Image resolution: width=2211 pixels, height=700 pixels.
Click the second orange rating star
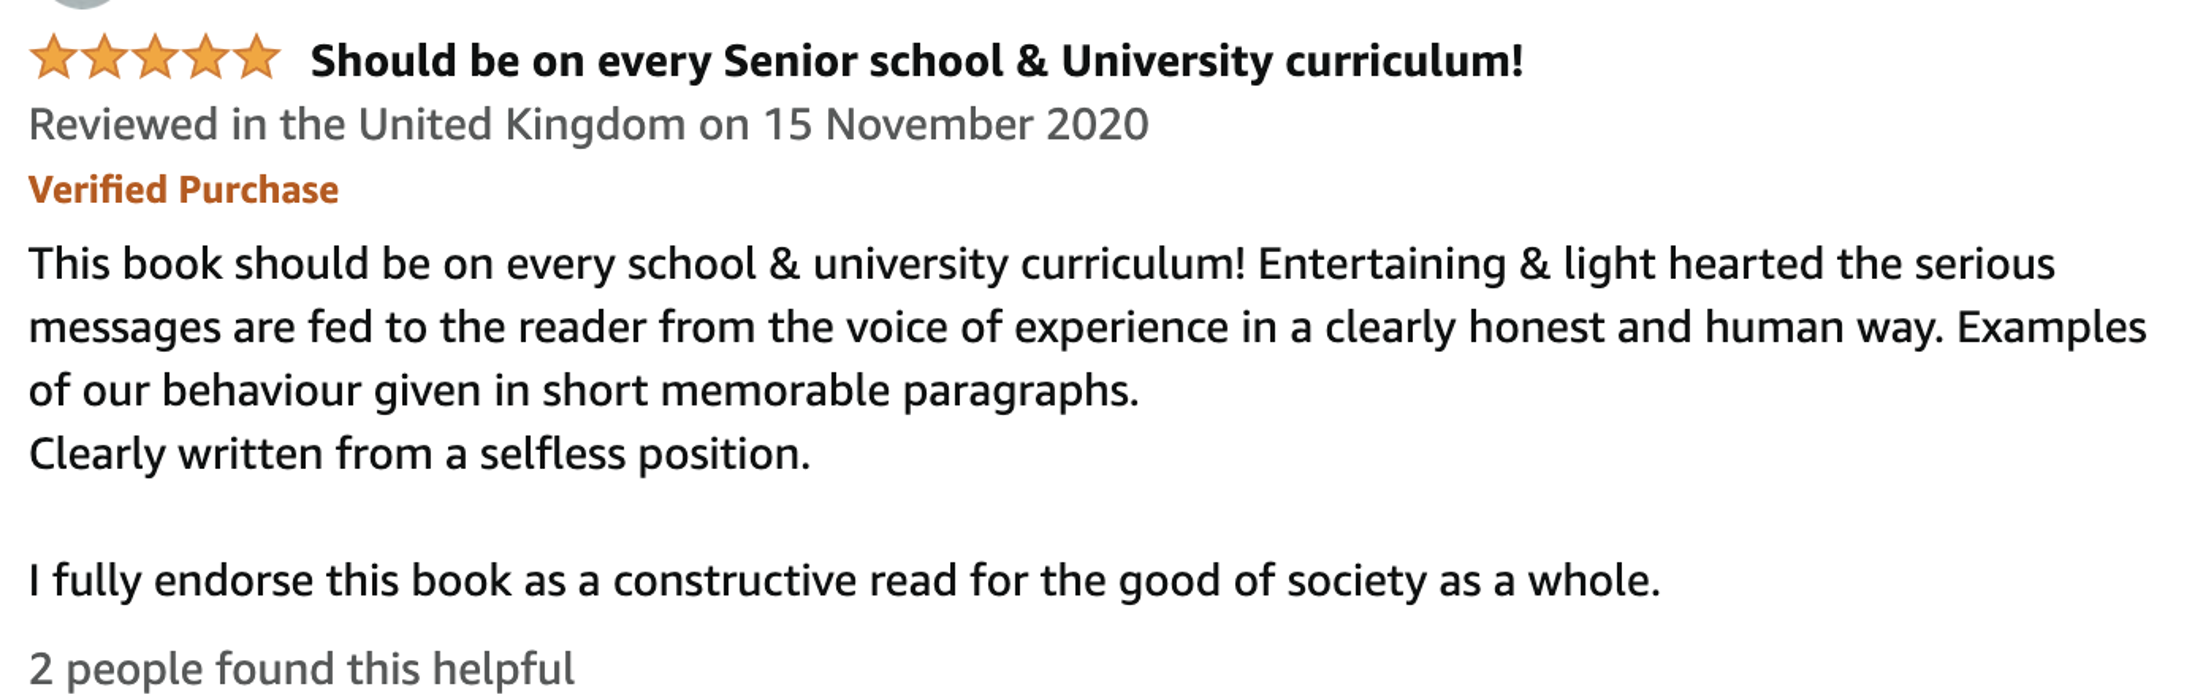[x=104, y=57]
